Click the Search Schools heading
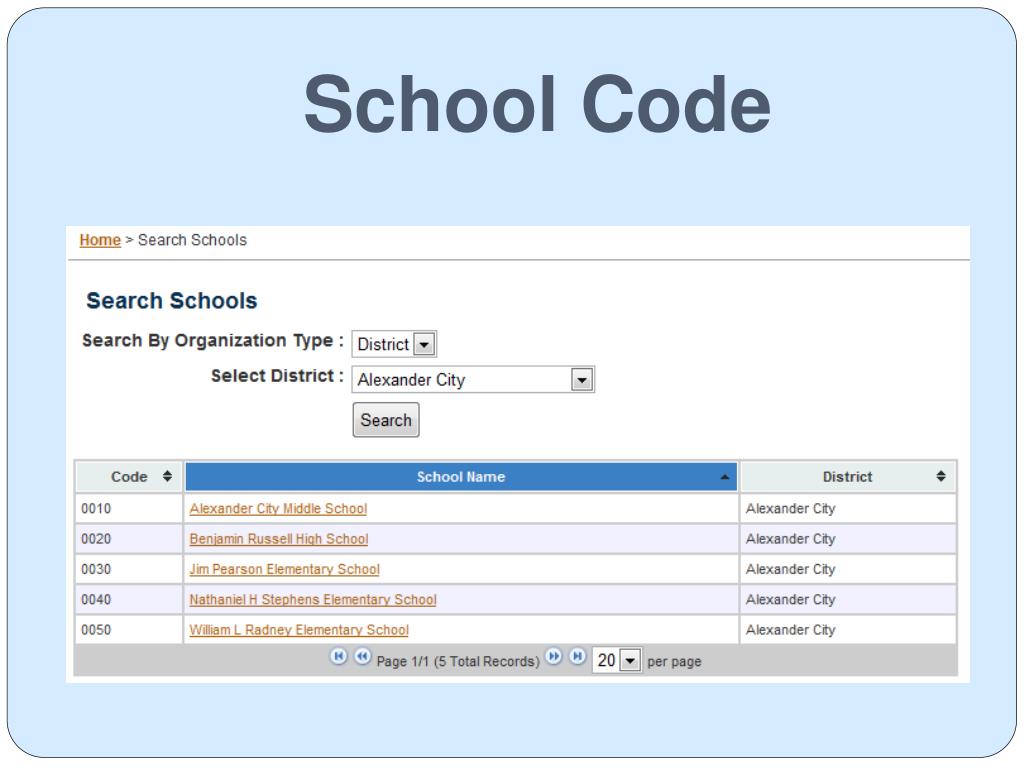Viewport: 1024px width, 768px height. click(x=172, y=301)
